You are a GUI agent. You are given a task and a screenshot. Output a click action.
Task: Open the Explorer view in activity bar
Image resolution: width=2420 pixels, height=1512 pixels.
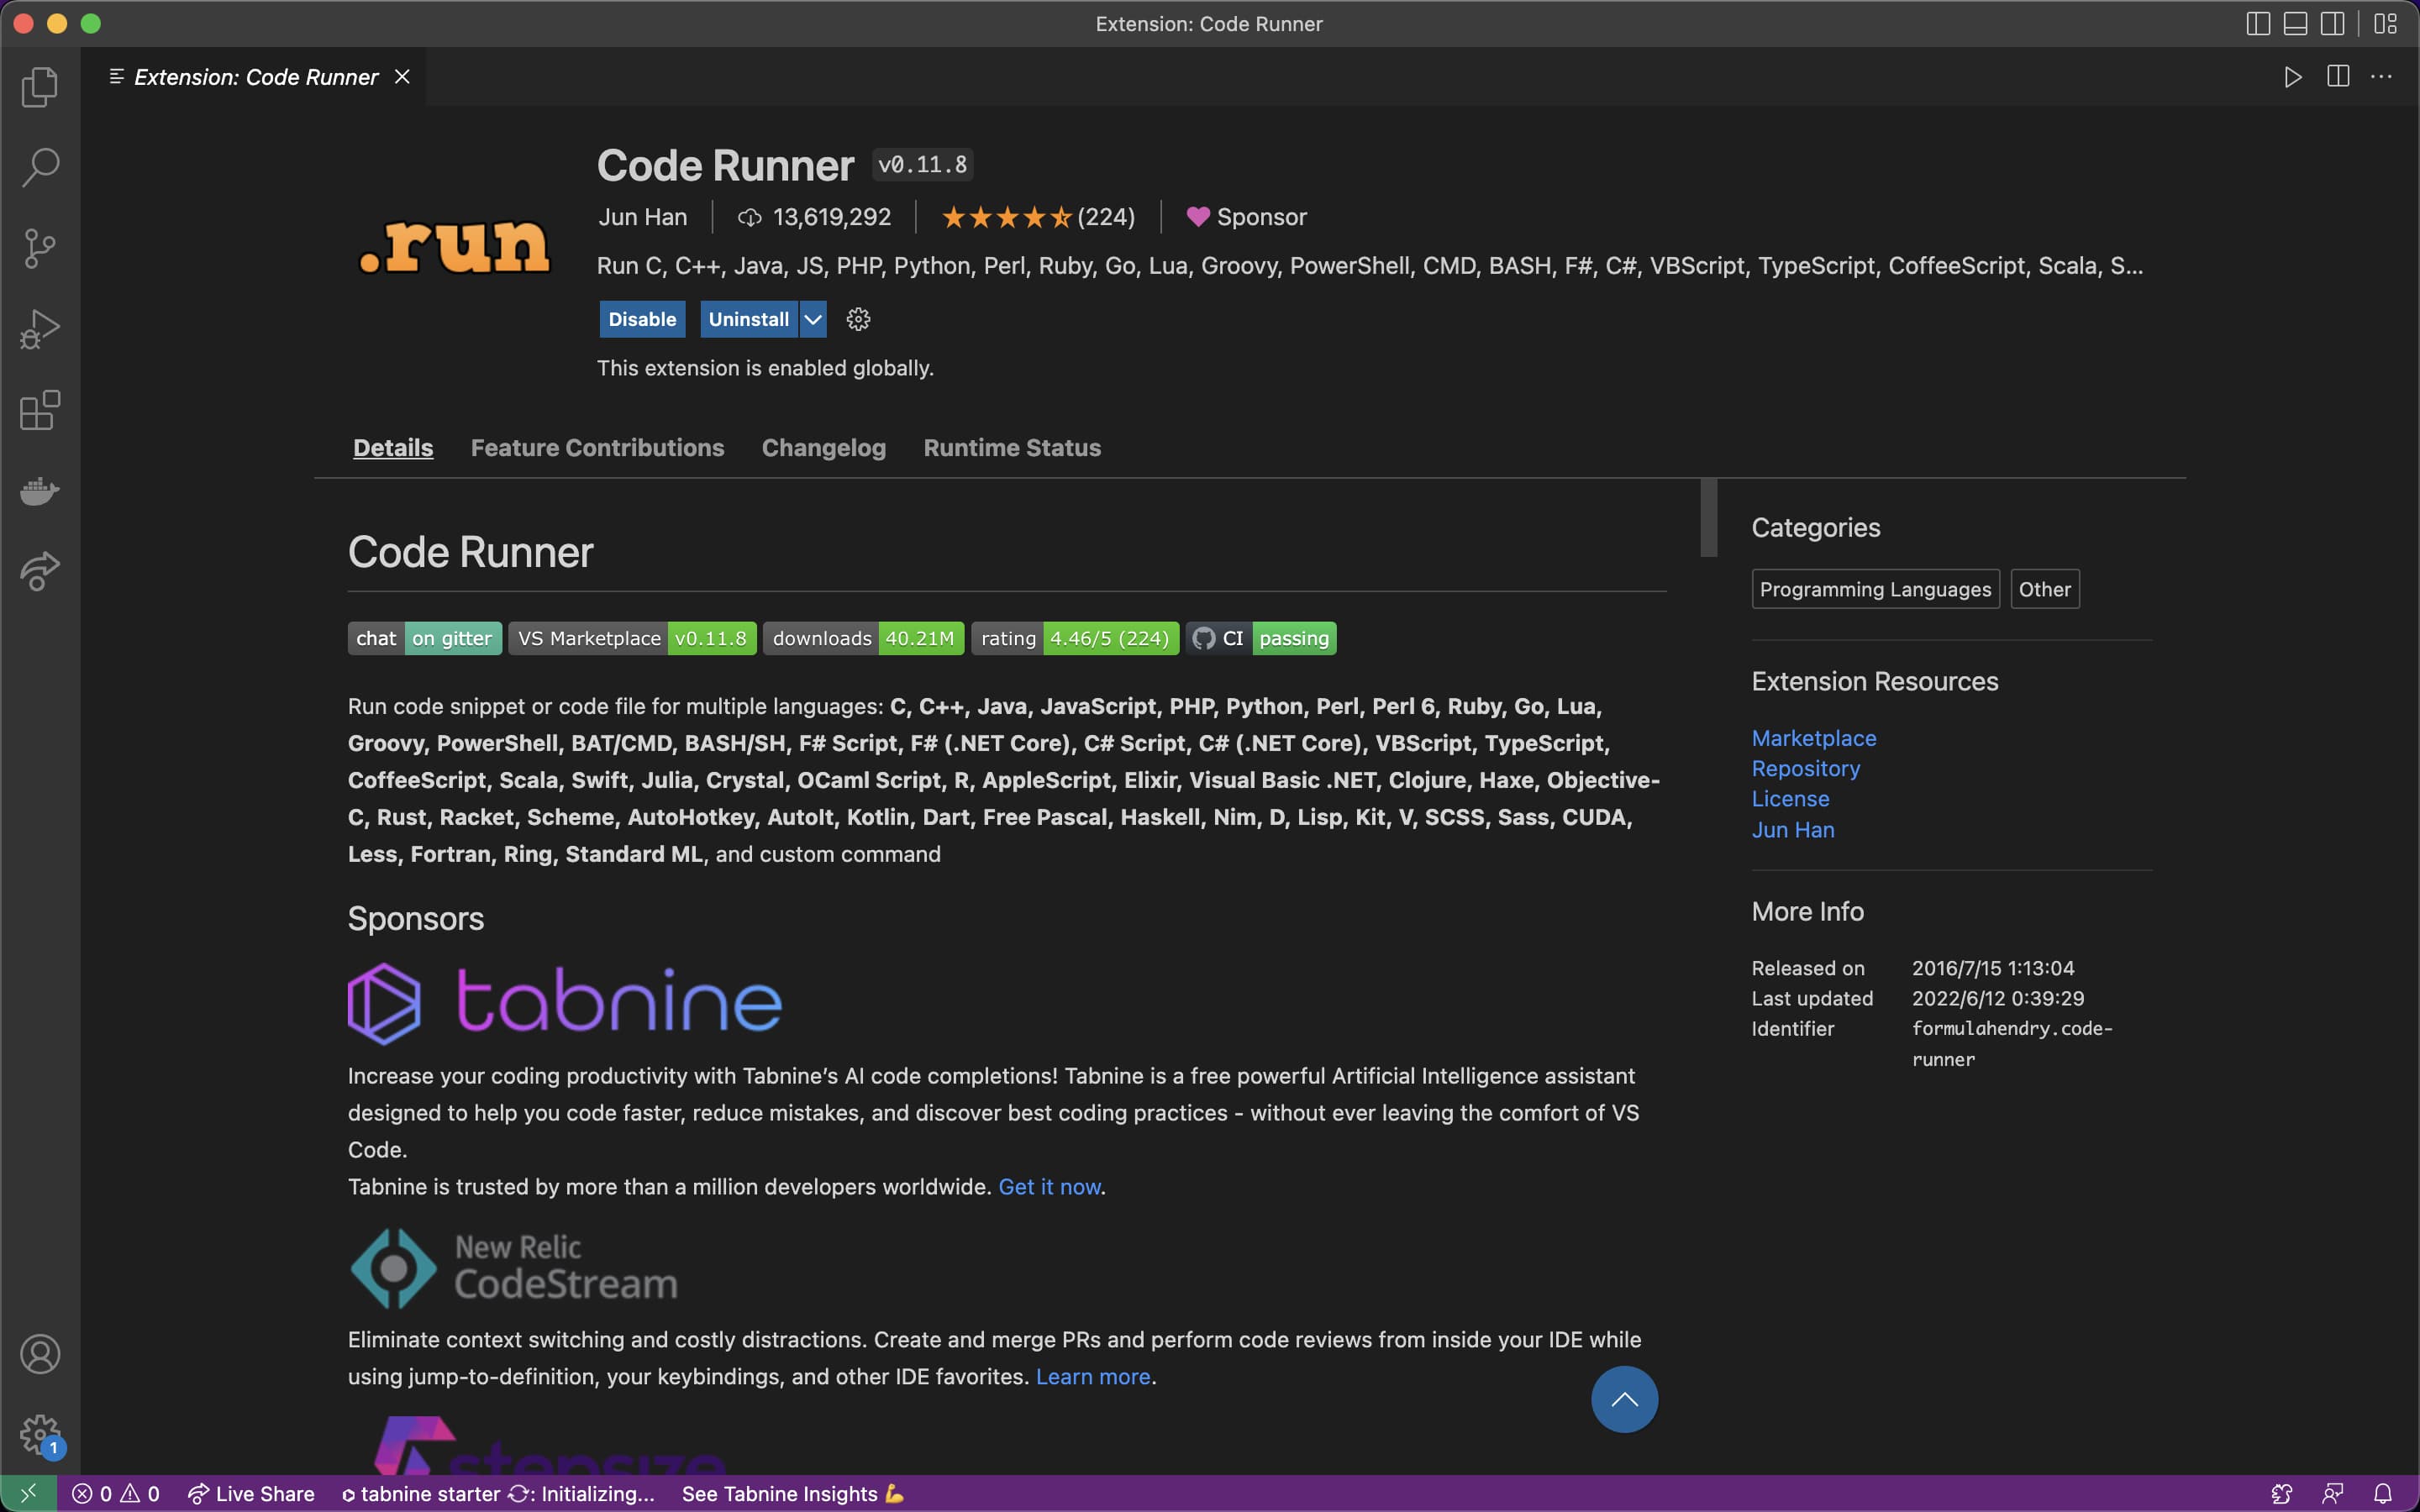click(x=40, y=87)
